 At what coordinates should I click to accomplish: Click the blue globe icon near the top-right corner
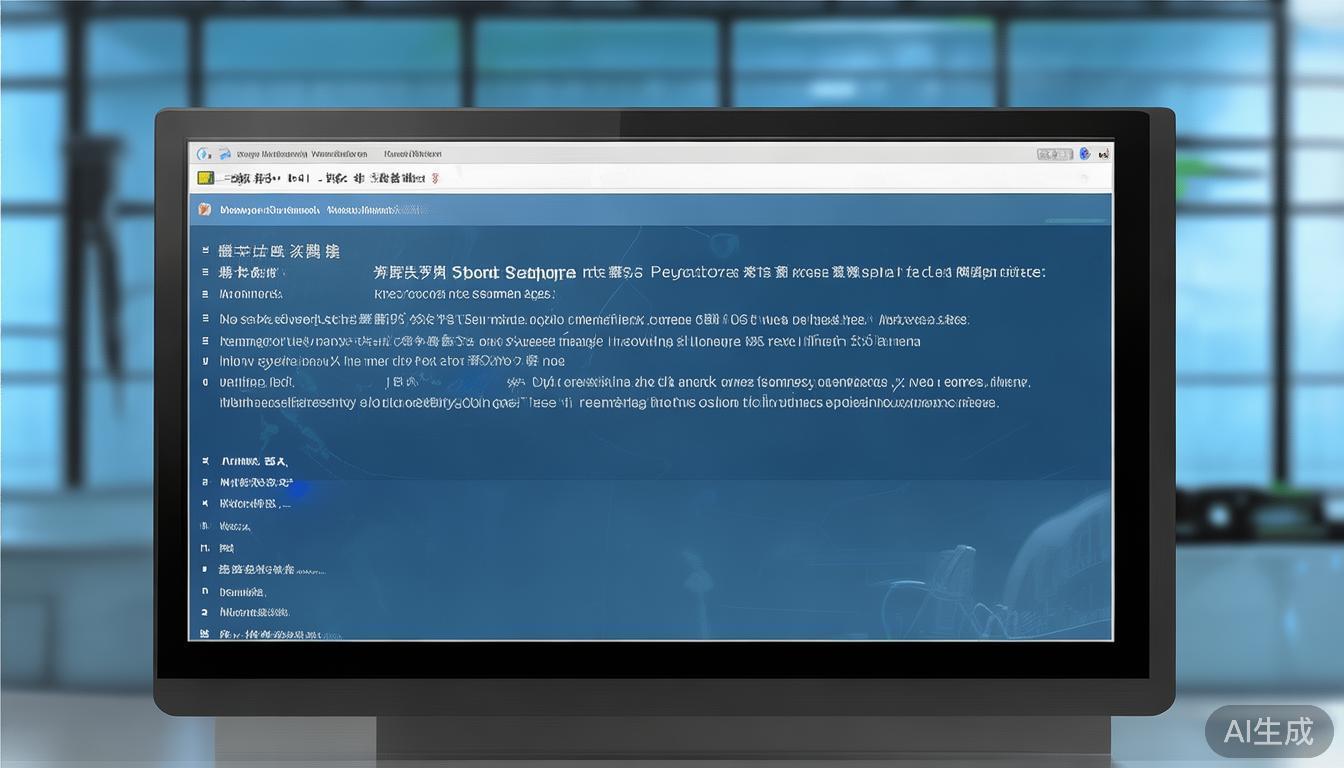click(x=1084, y=153)
